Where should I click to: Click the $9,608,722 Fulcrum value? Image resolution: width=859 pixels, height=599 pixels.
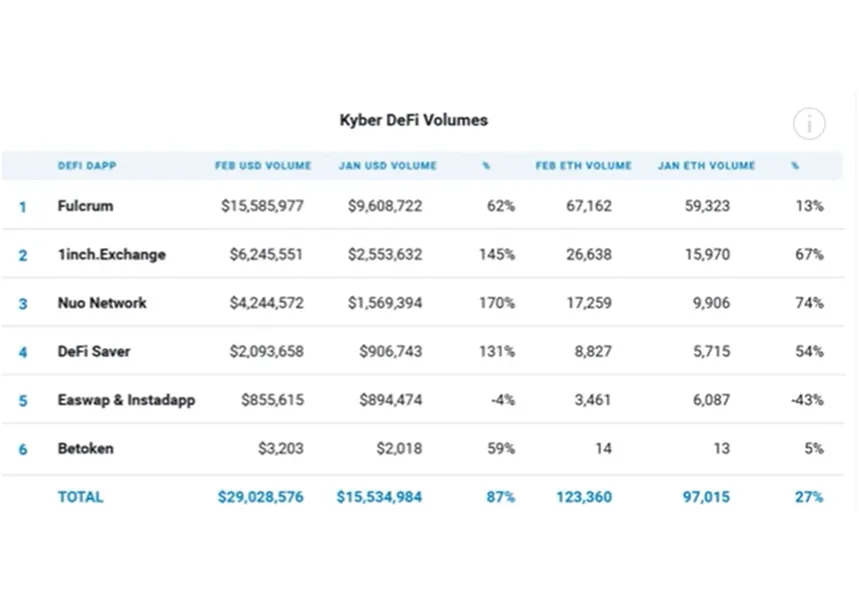385,206
